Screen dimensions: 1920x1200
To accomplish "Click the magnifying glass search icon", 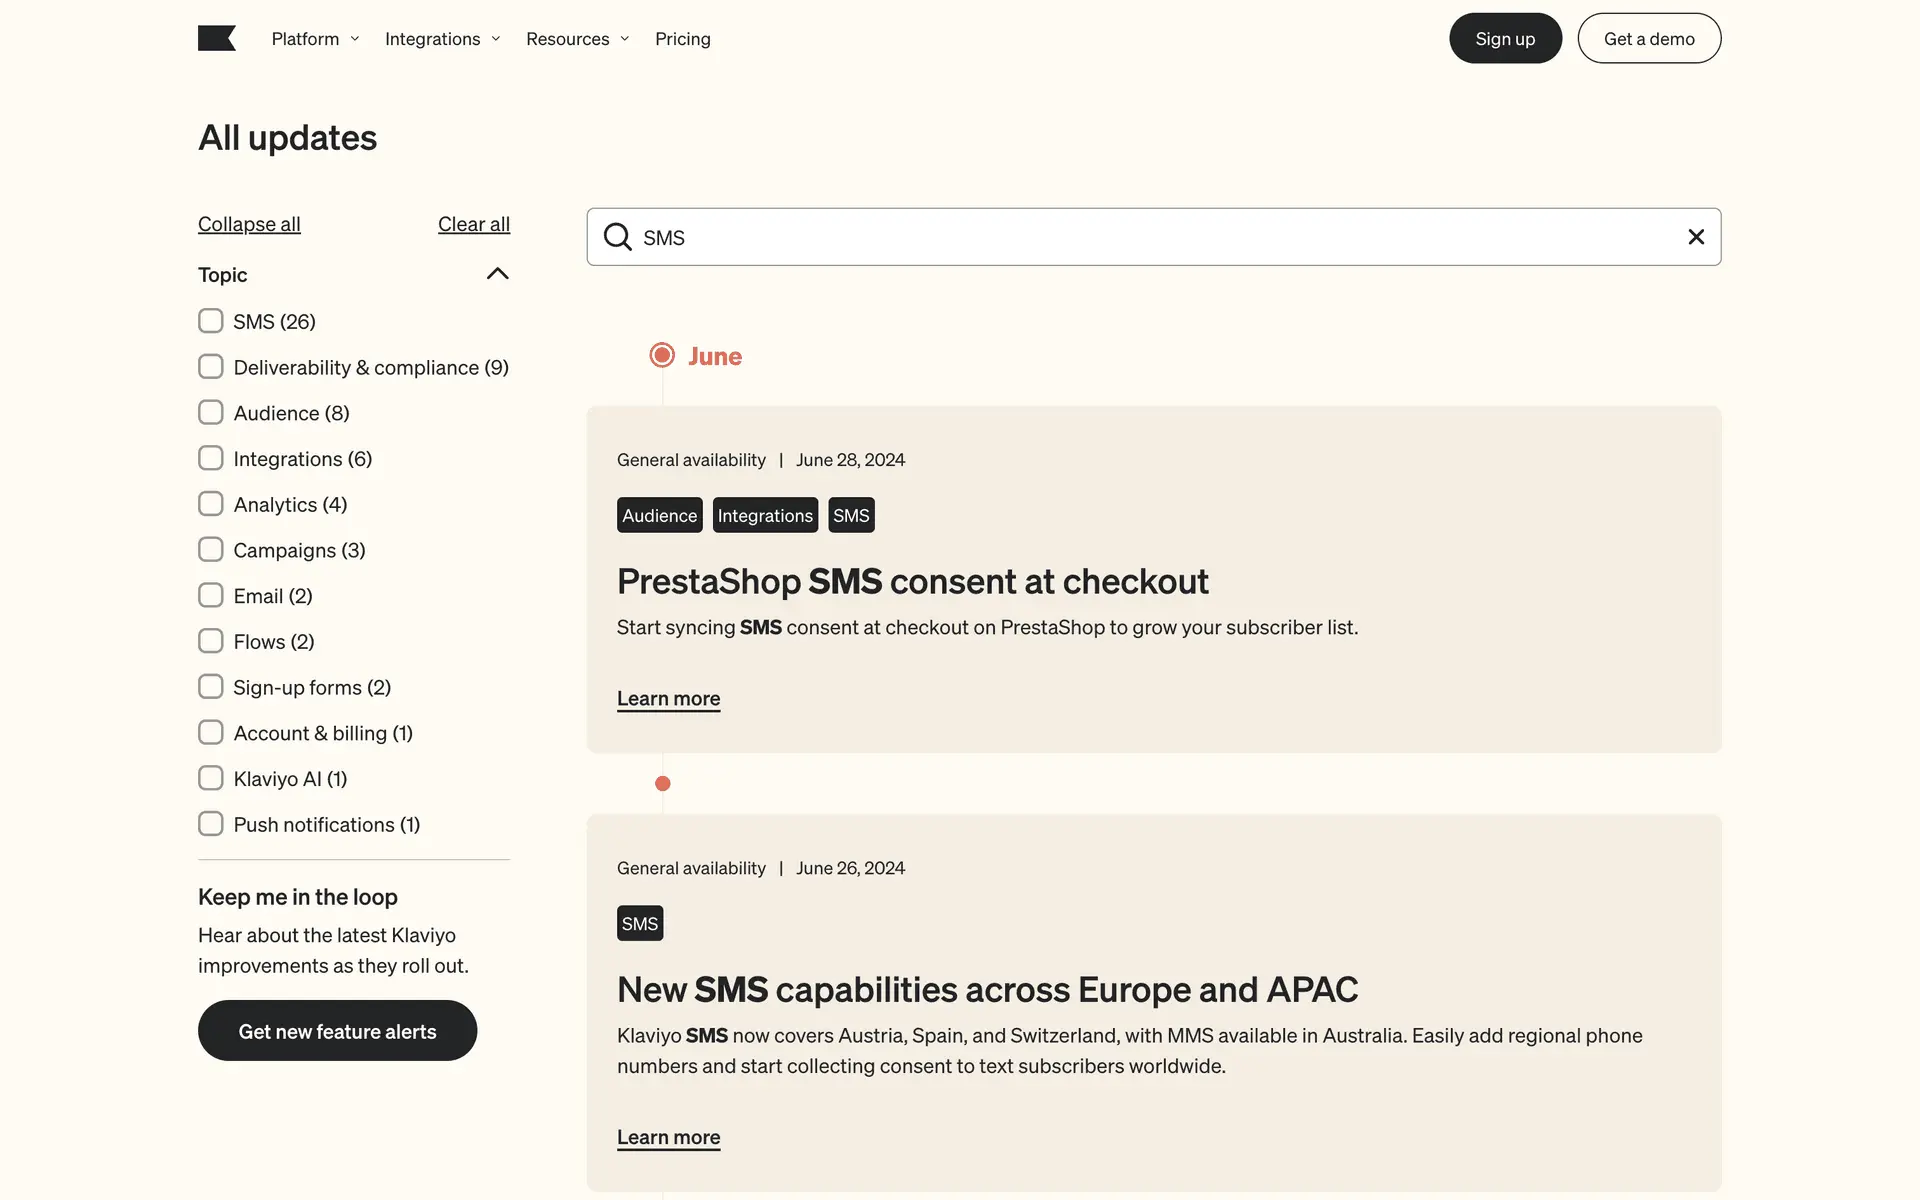I will click(x=618, y=237).
